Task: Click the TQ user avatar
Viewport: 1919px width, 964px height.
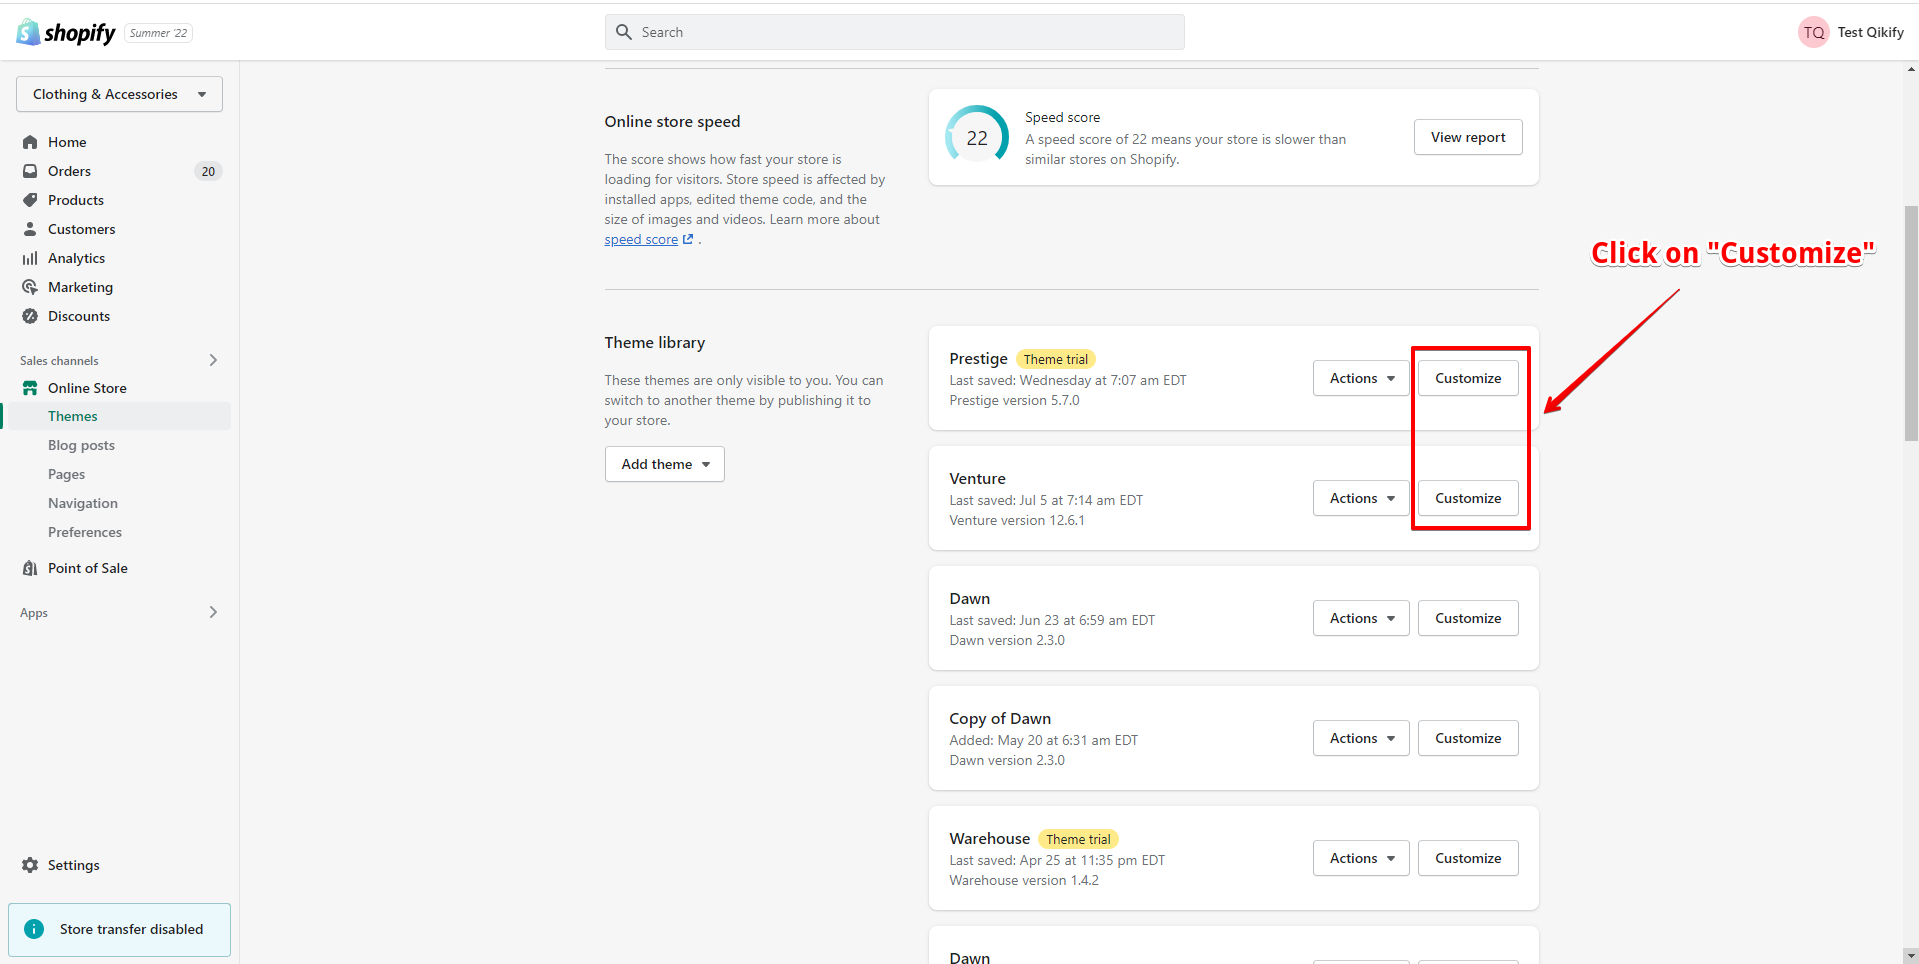Action: point(1813,32)
